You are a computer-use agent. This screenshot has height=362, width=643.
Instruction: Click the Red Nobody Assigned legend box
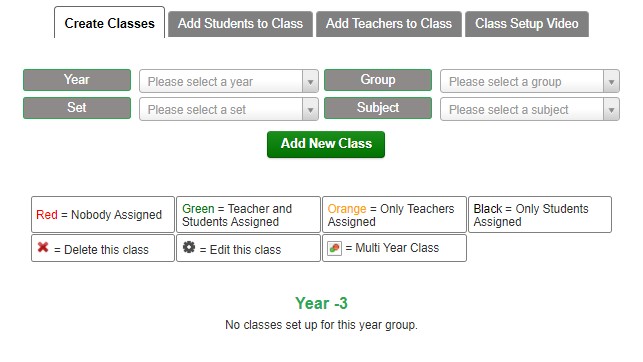(103, 215)
